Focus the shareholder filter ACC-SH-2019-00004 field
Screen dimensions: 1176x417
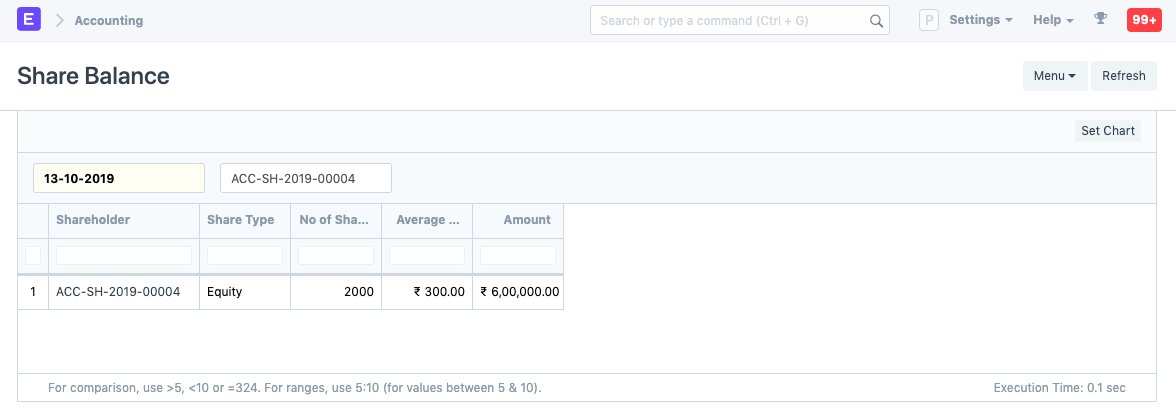[x=305, y=178]
